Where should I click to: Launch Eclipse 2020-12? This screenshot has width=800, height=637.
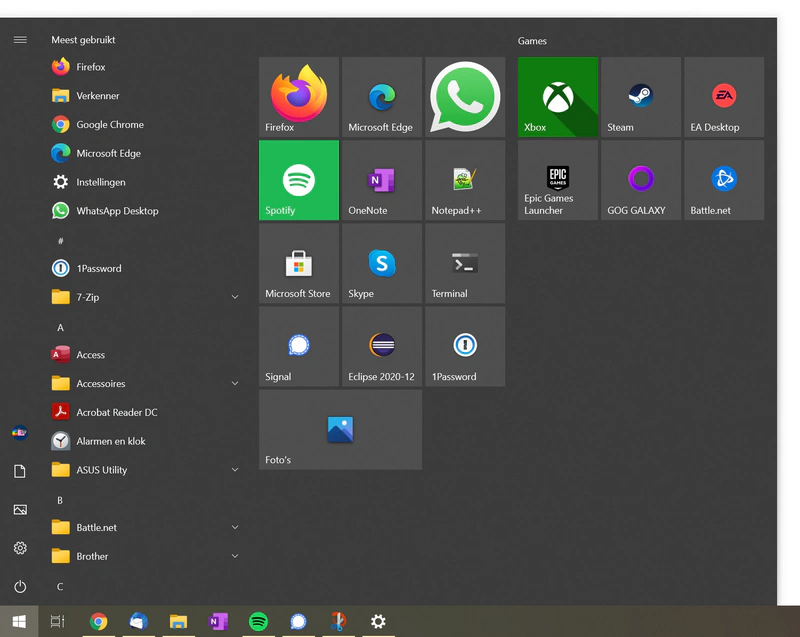[381, 346]
